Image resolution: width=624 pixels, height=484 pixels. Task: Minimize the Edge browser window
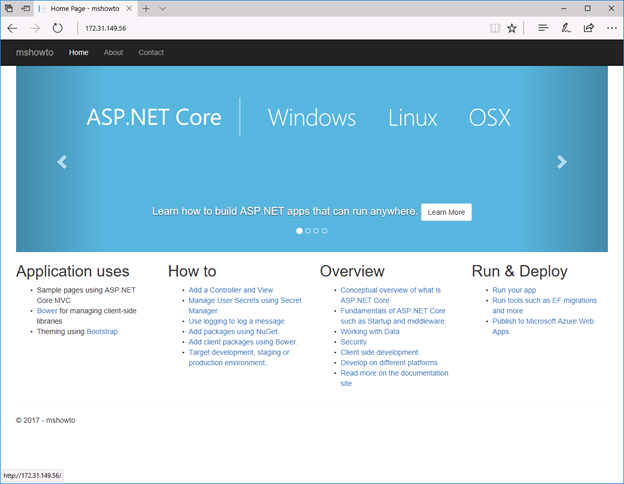(x=564, y=8)
